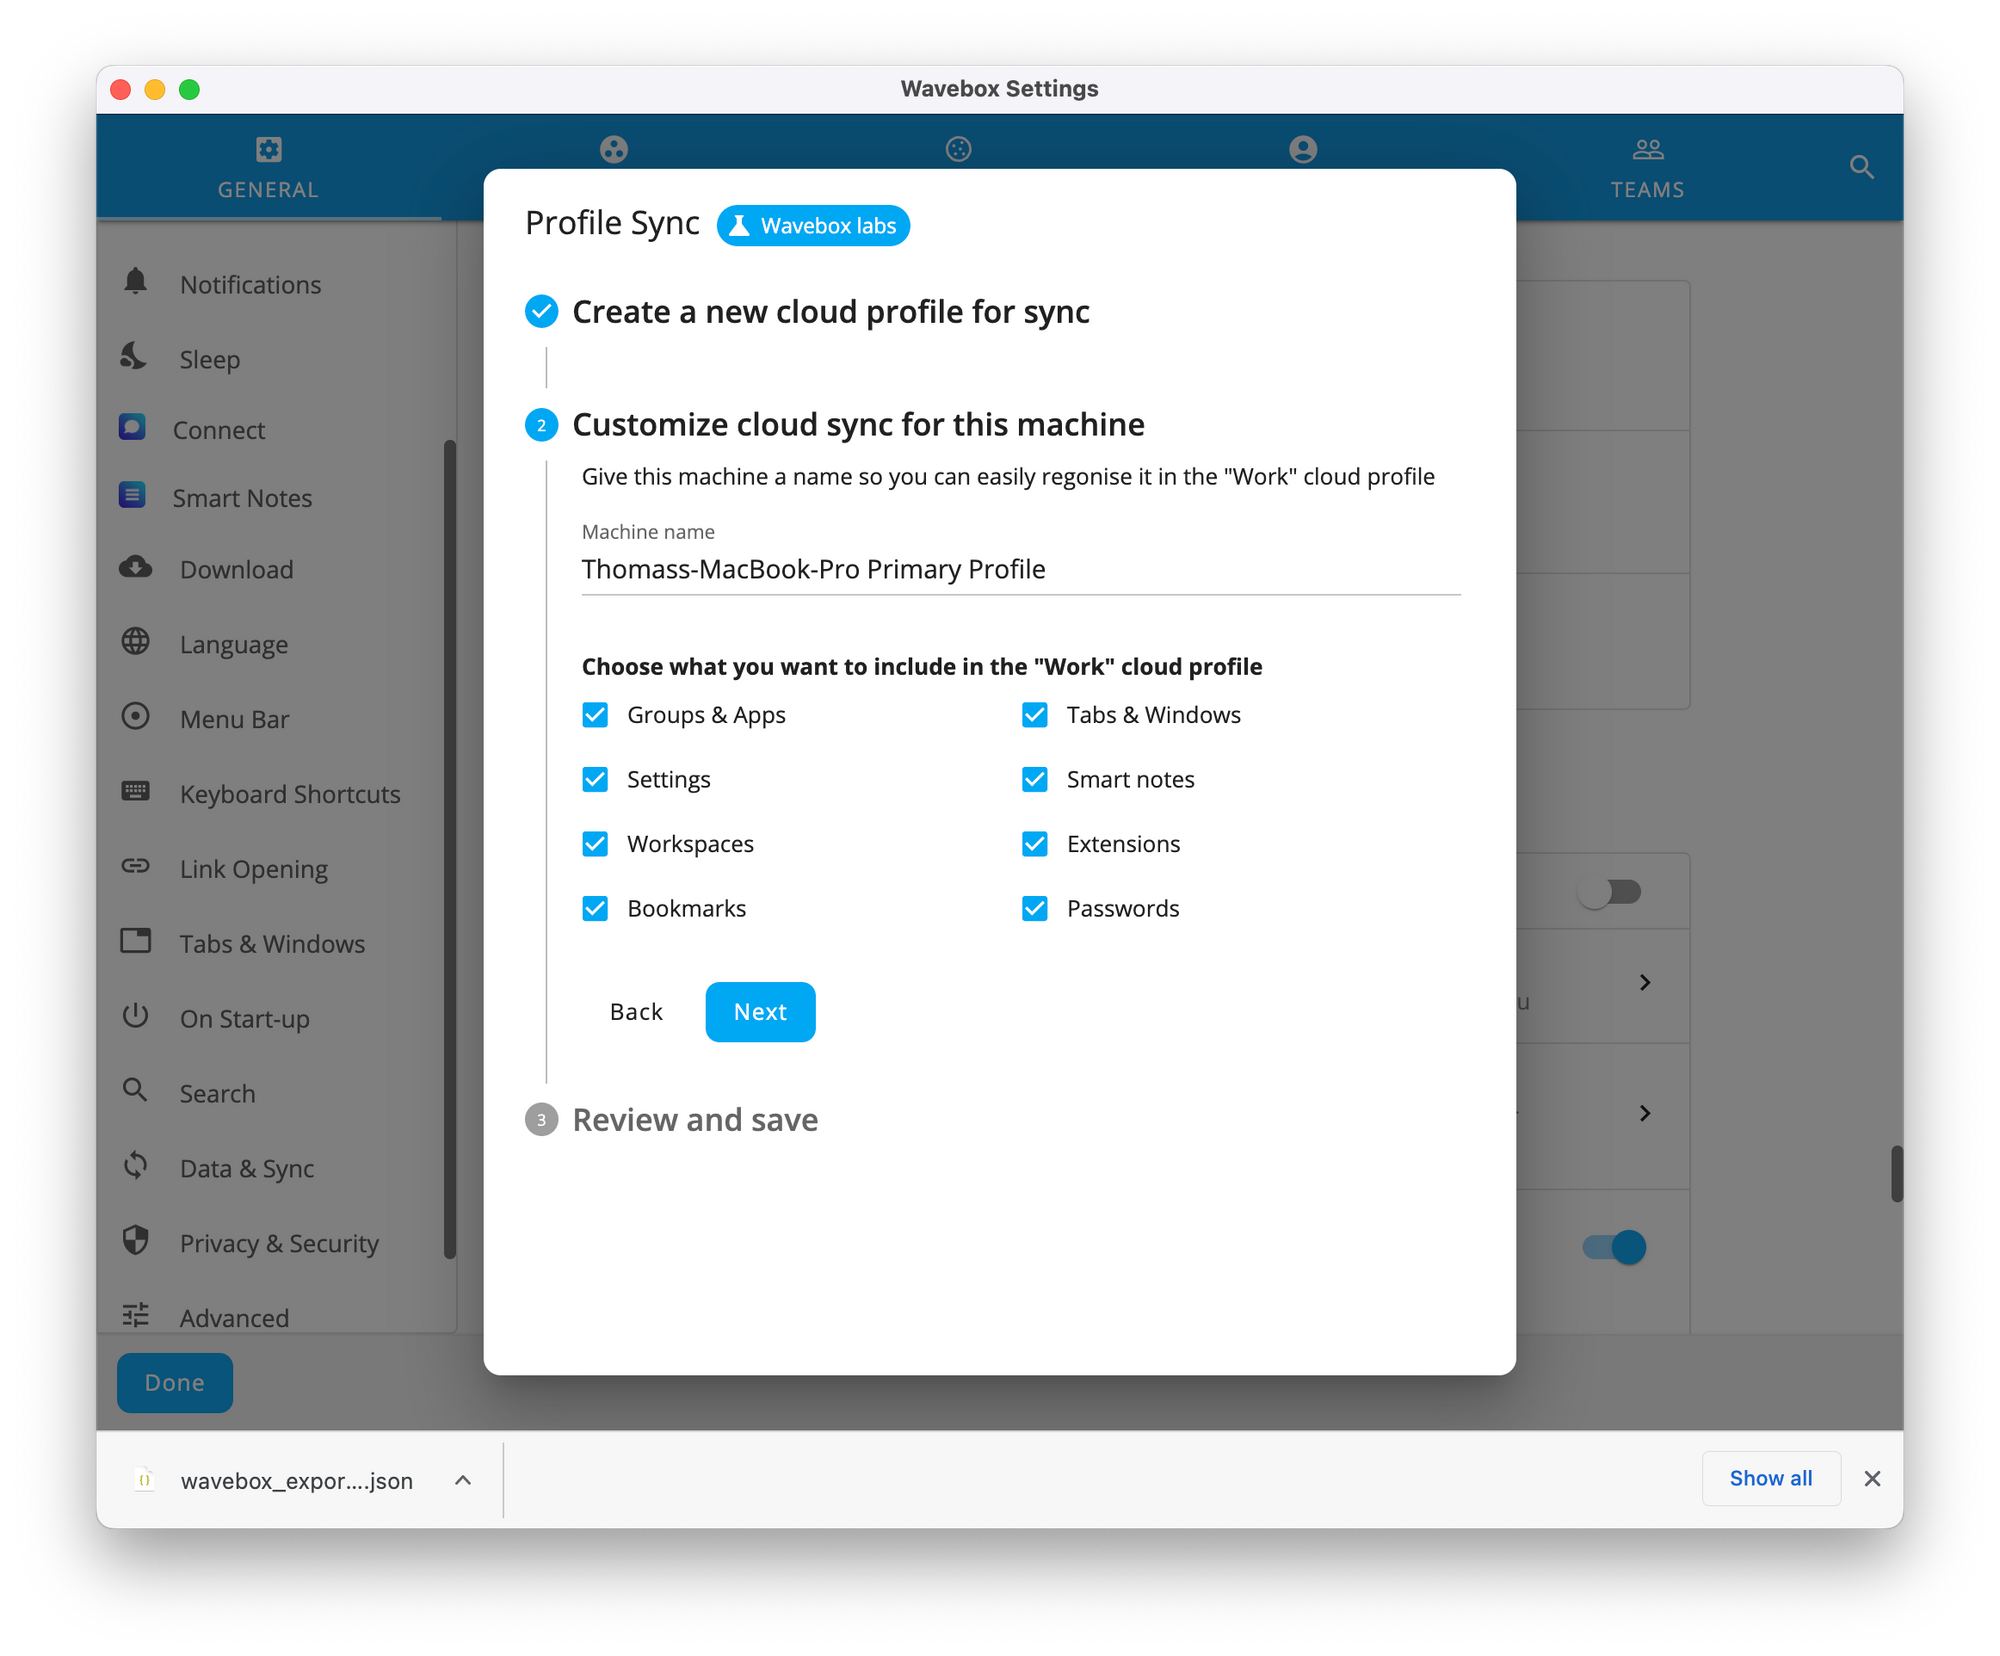Select the Smart Notes icon
This screenshot has width=2000, height=1656.
coord(132,496)
